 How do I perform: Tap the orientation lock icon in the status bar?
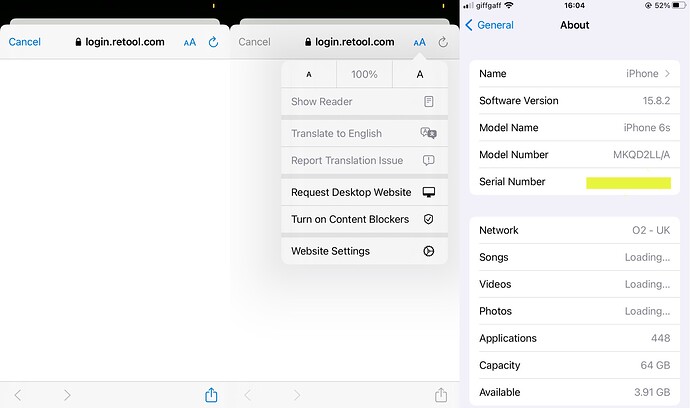(x=648, y=5)
